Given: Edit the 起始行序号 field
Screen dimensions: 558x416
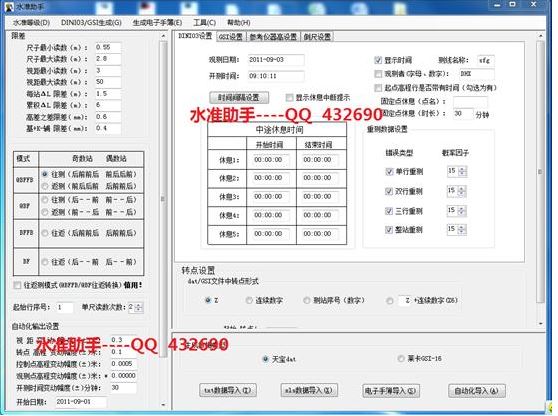Looking at the screenshot, I should 64,307.
